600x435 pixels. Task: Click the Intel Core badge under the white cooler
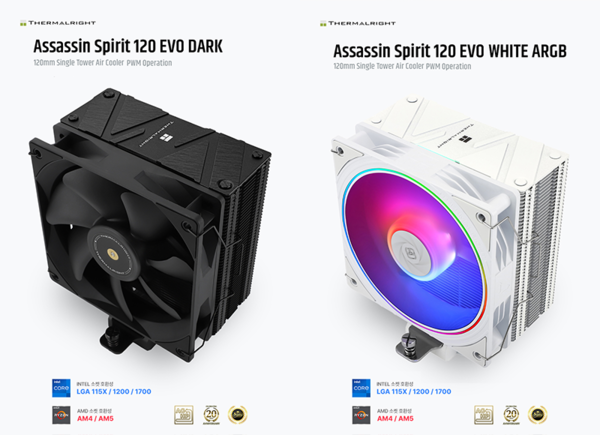[x=361, y=388]
